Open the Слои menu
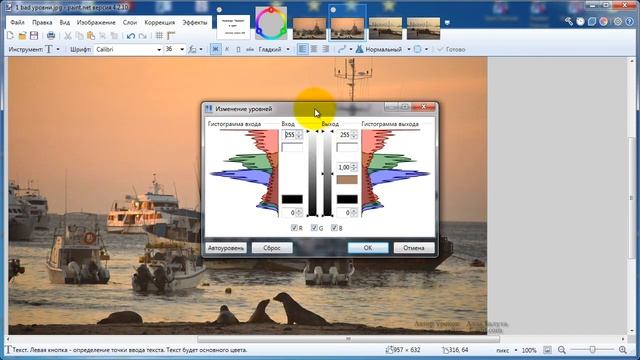Viewport: 640px width, 360px height. click(130, 22)
